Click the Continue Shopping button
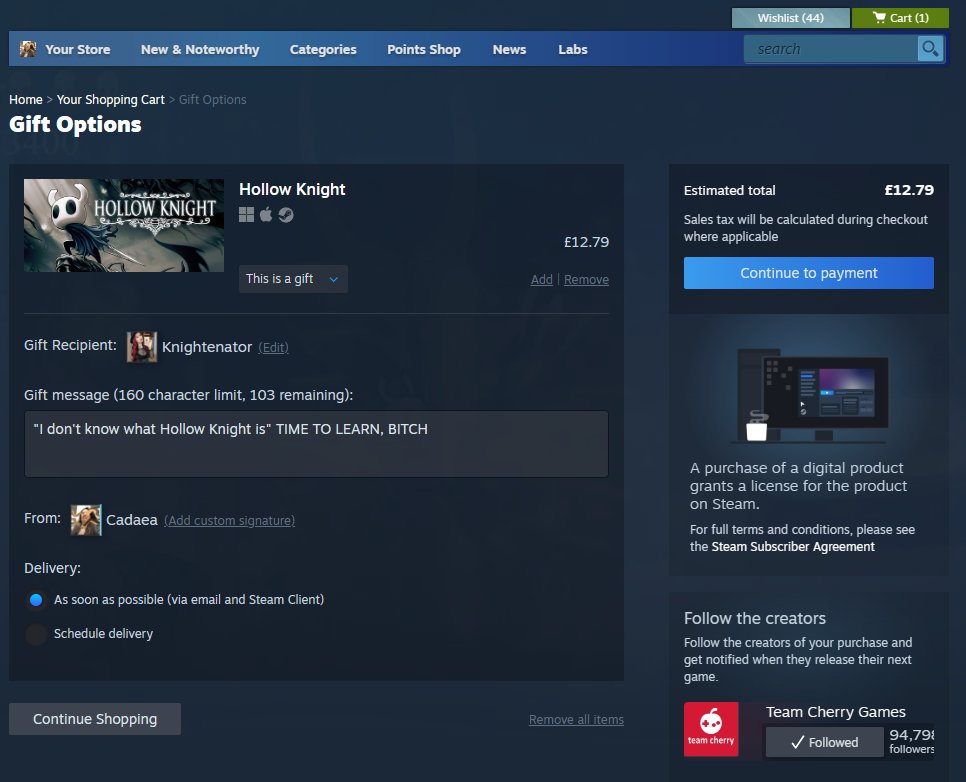Viewport: 966px width, 782px height. point(95,719)
